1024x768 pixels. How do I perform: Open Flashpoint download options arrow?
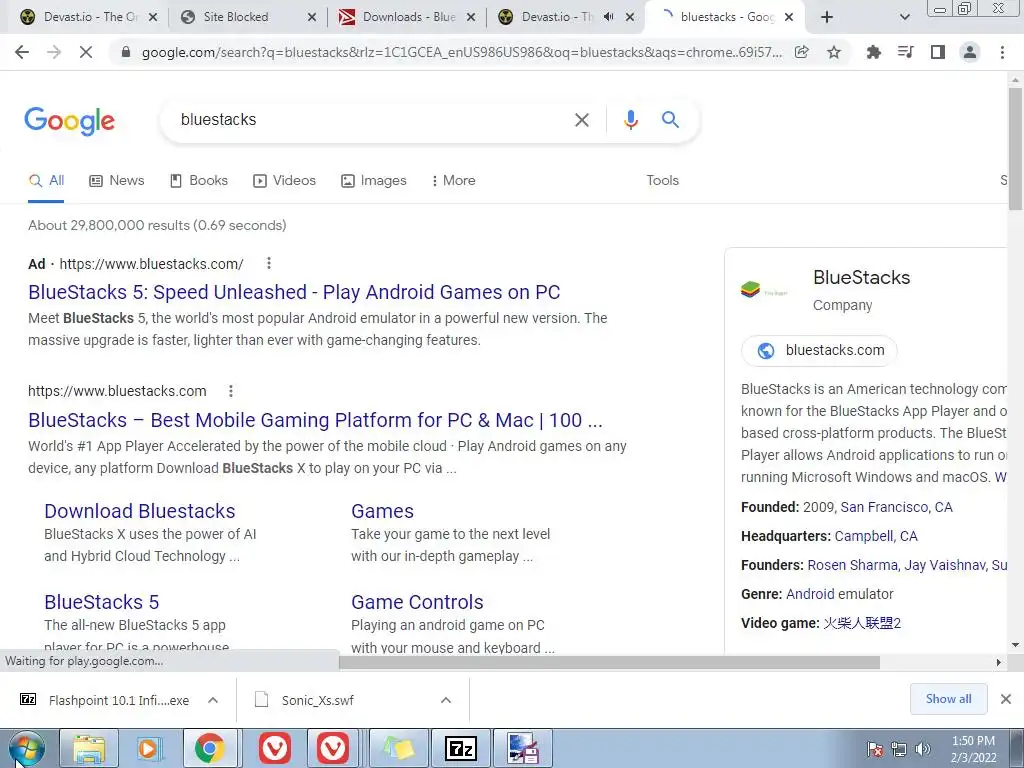pyautogui.click(x=213, y=700)
